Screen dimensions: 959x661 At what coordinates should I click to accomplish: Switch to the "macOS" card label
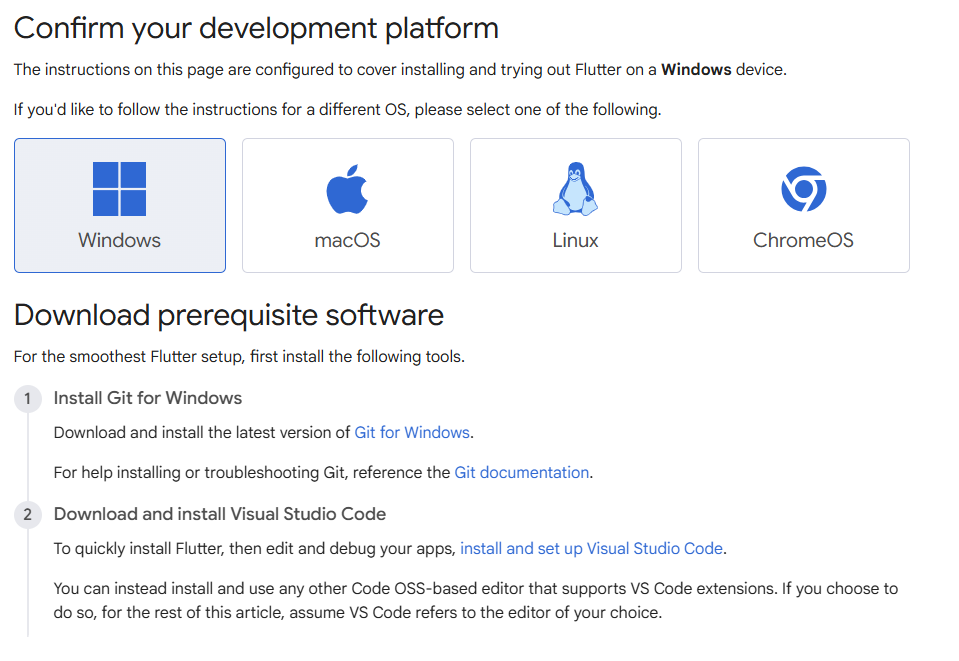pyautogui.click(x=347, y=241)
